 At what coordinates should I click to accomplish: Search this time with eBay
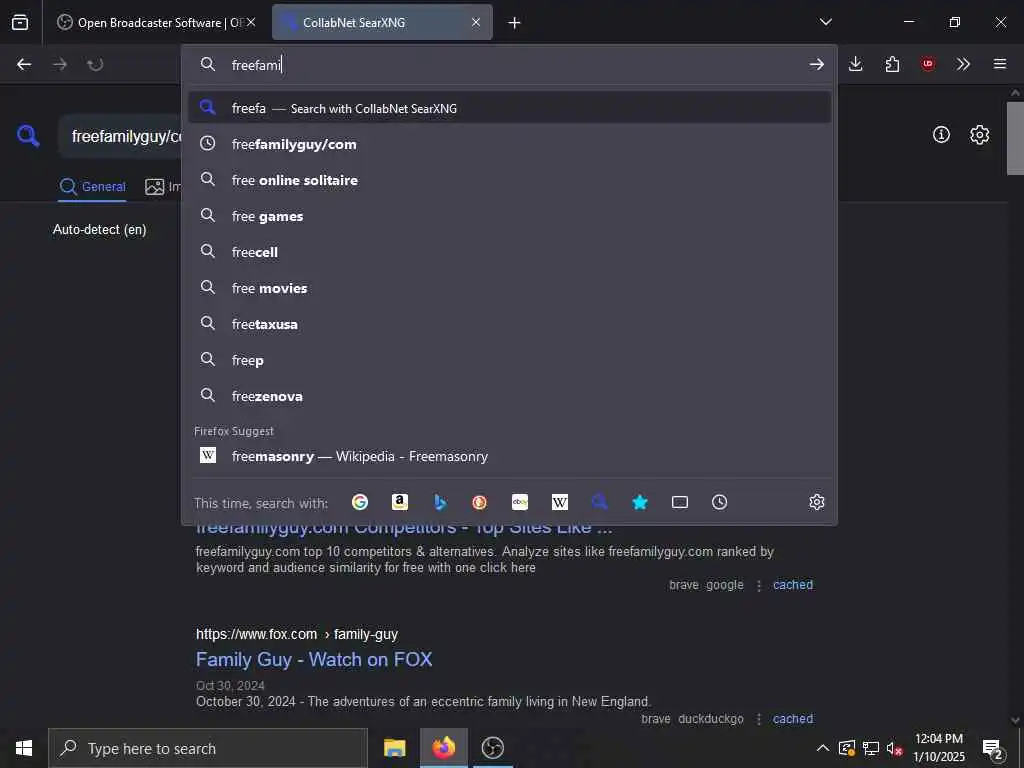tap(520, 502)
